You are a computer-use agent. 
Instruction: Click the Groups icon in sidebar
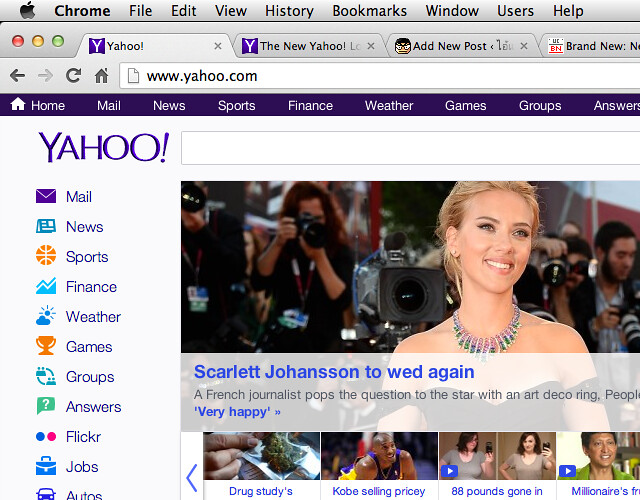click(46, 376)
